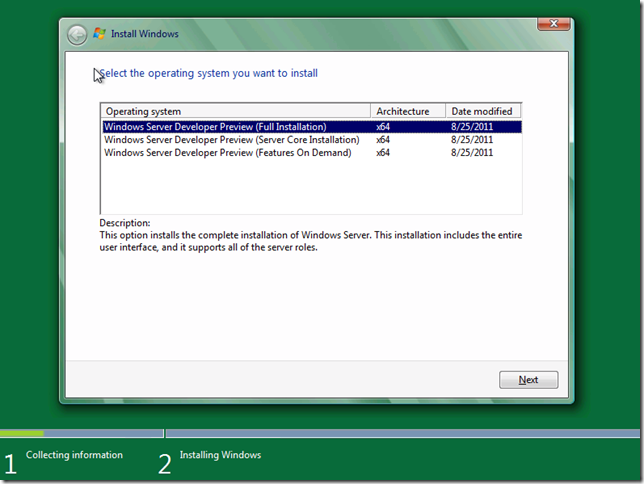Click the x64 cell in Features On Demand row
This screenshot has width=644, height=484.
click(383, 153)
